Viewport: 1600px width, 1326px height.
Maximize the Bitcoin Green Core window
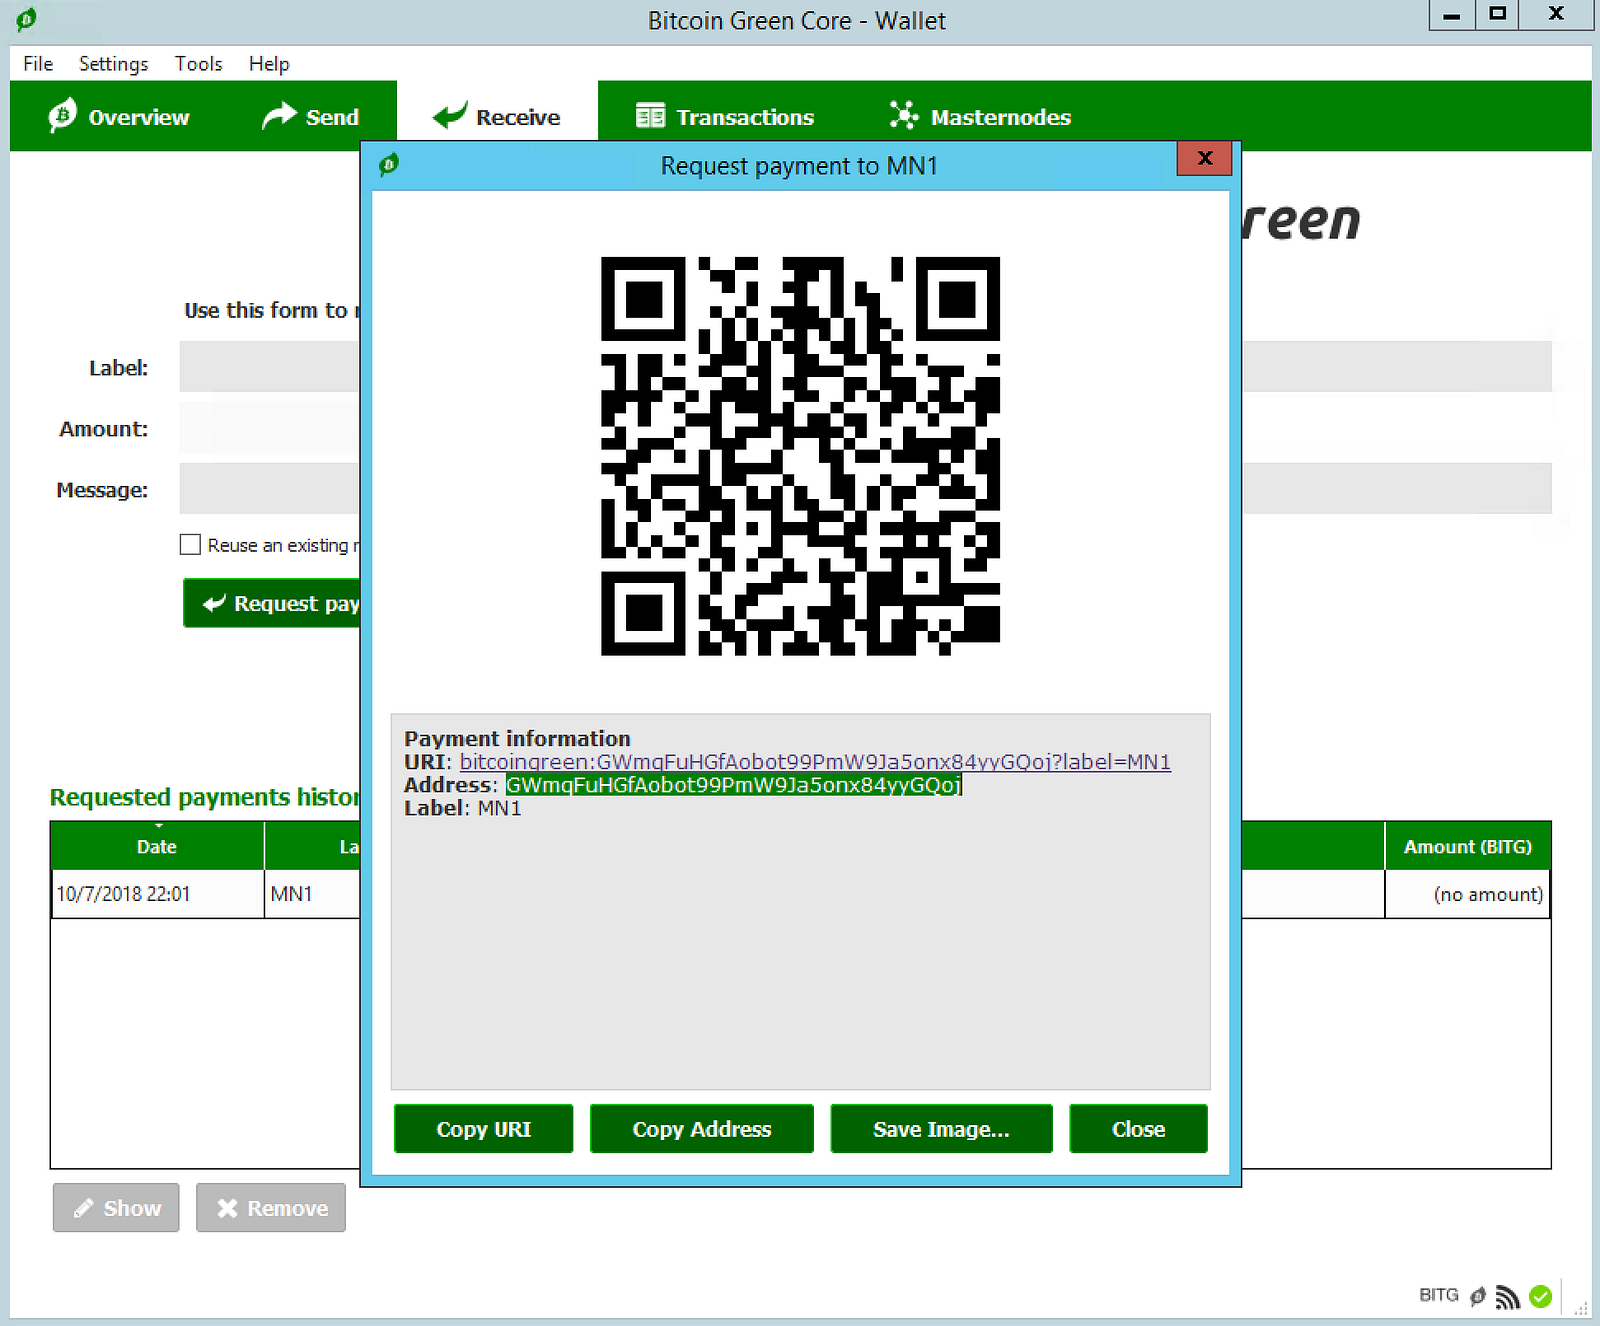coord(1497,15)
